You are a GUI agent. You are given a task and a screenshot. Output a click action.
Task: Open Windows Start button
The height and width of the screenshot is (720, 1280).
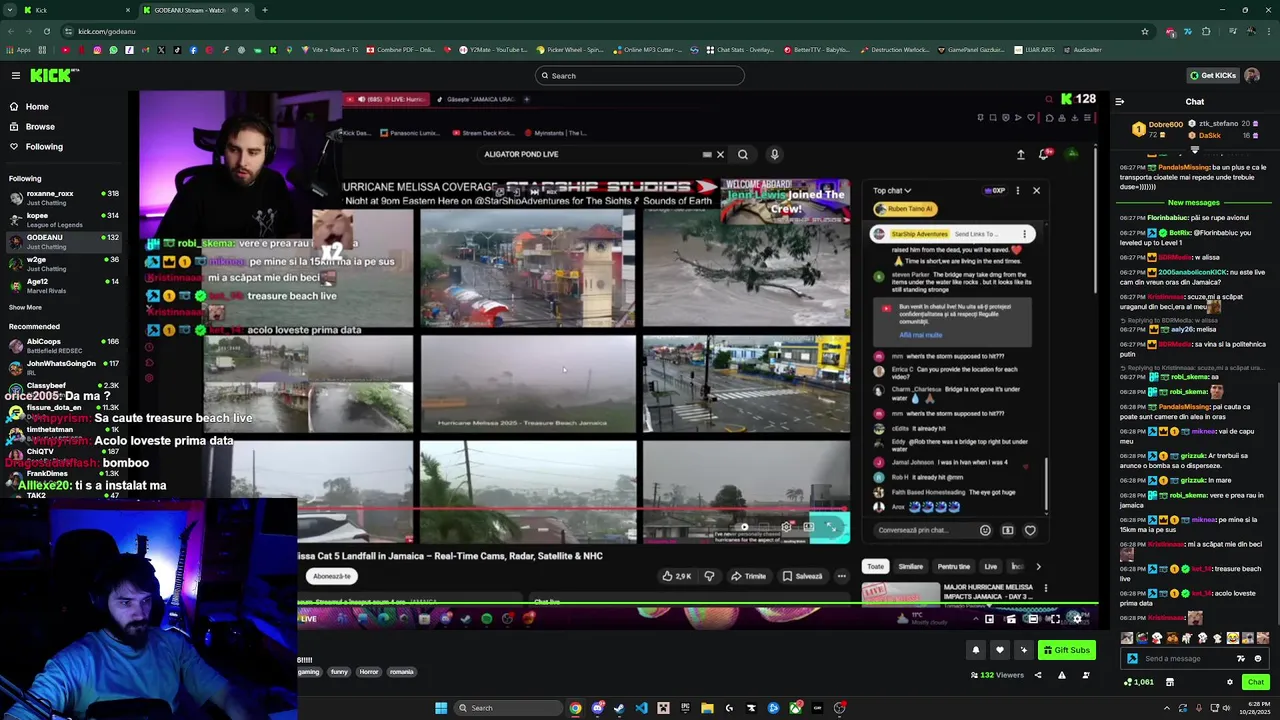(441, 708)
